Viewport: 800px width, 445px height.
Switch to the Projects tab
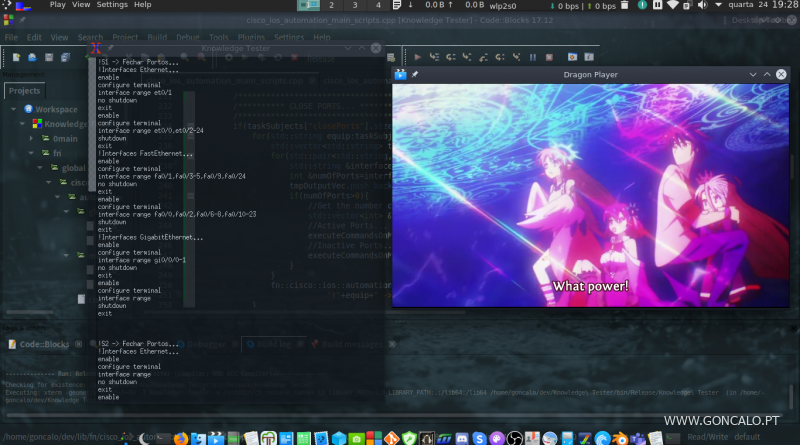[x=24, y=91]
